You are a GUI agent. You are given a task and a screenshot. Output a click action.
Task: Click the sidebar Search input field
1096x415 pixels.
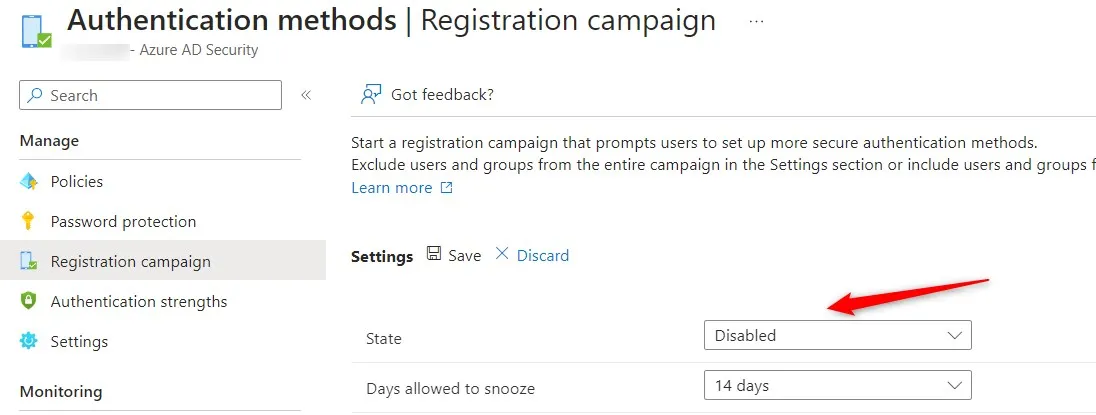(150, 95)
